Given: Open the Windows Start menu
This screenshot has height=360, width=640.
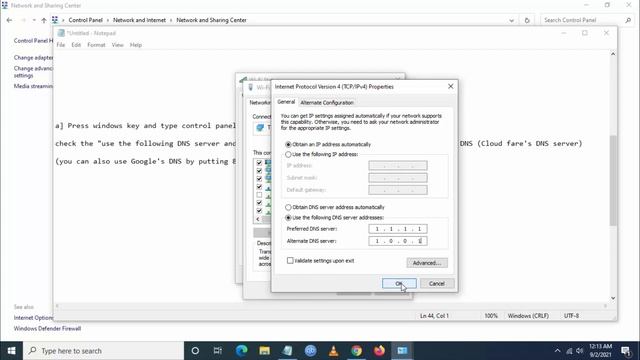Looking at the screenshot, I should pos(11,351).
